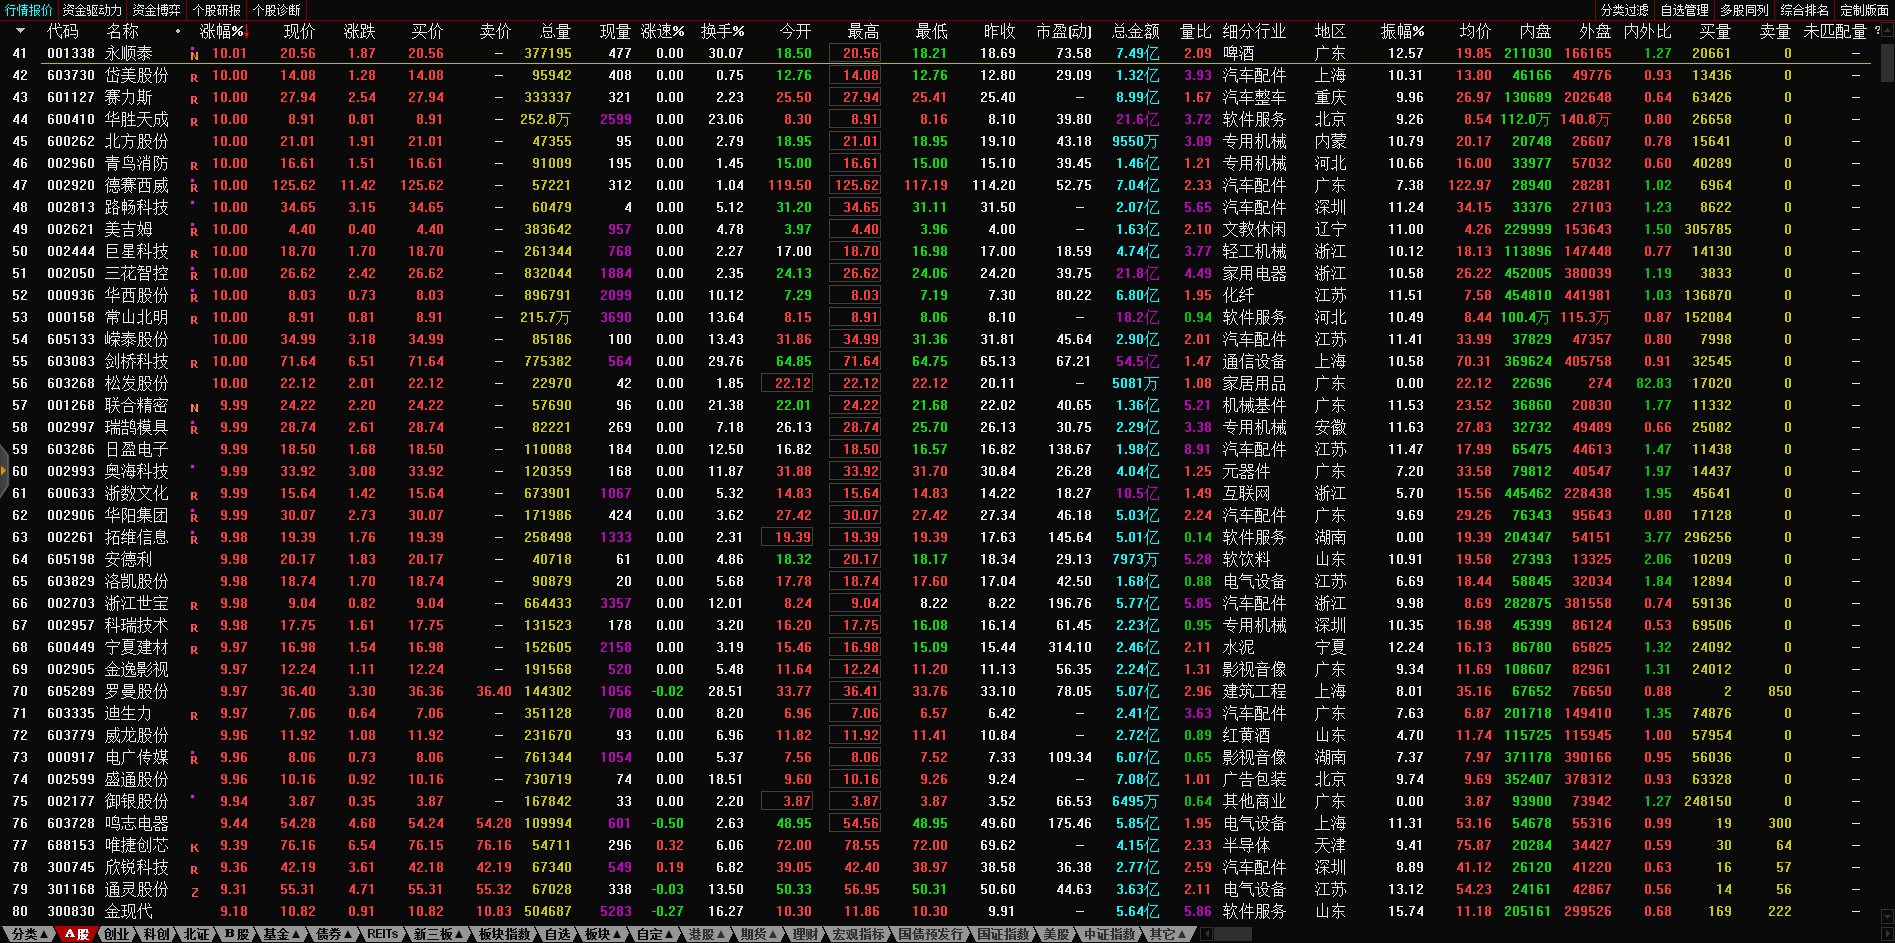The width and height of the screenshot is (1895, 943).
Task: Click the scroll-down arrow on the vertical scrollbar
Action: (1887, 916)
